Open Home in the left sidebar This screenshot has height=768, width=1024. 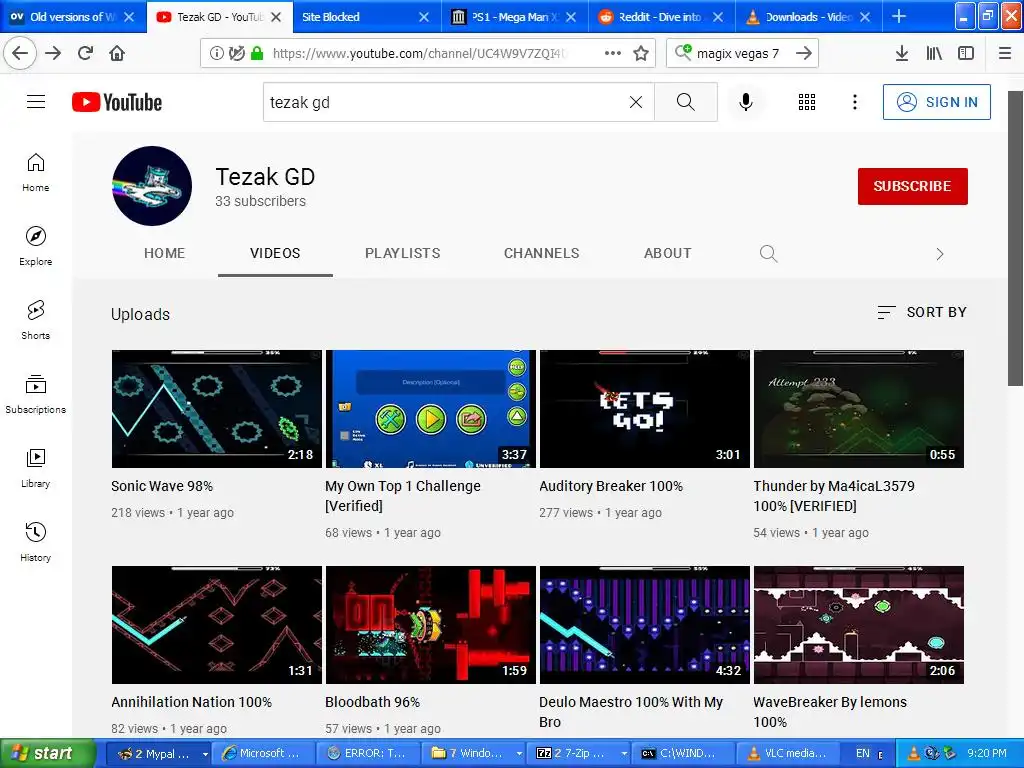click(36, 172)
